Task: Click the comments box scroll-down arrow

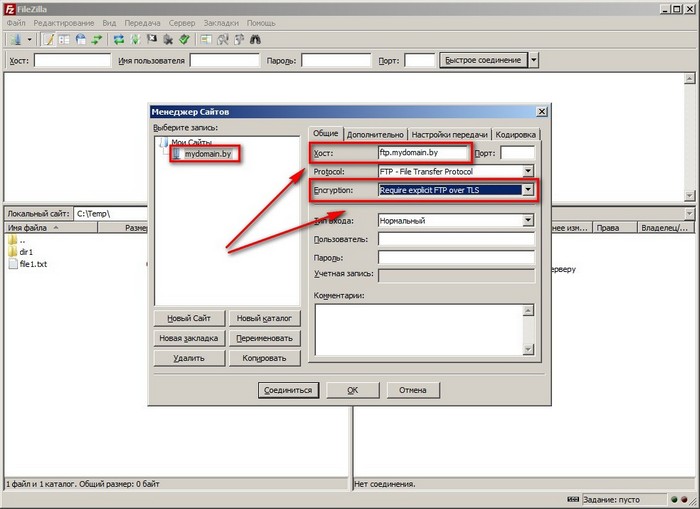Action: tap(528, 349)
